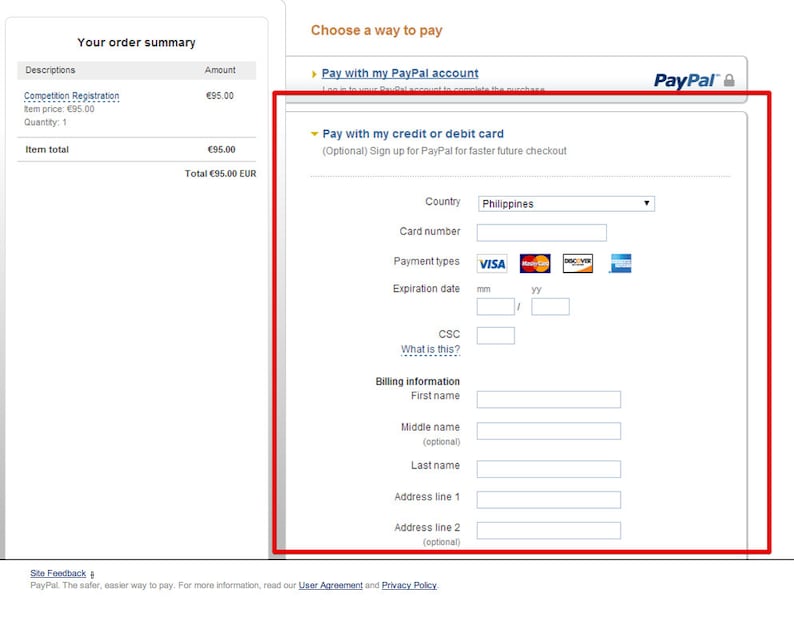The width and height of the screenshot is (794, 621).
Task: Click the Discover card icon
Action: pyautogui.click(x=578, y=263)
